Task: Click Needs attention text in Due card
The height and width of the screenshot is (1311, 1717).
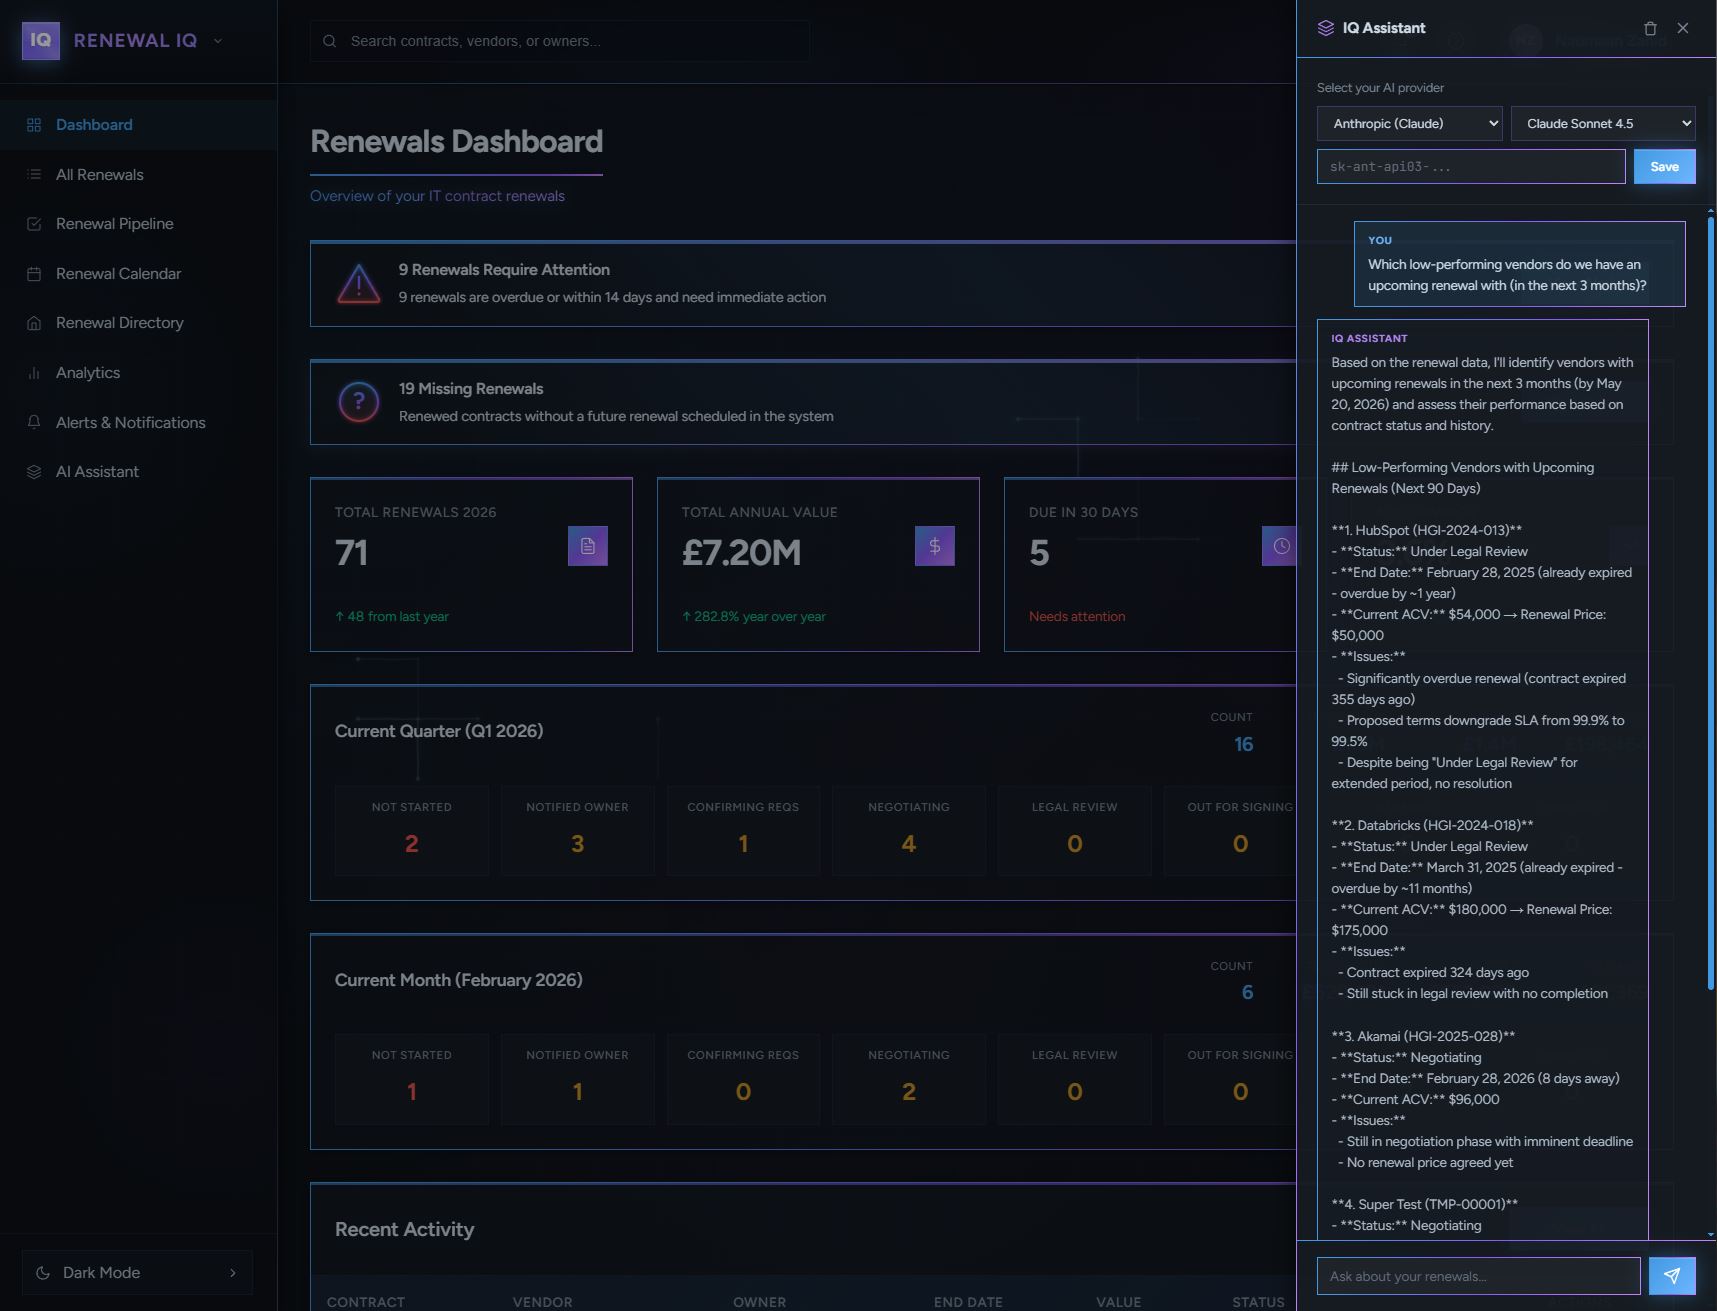Action: pyautogui.click(x=1077, y=617)
